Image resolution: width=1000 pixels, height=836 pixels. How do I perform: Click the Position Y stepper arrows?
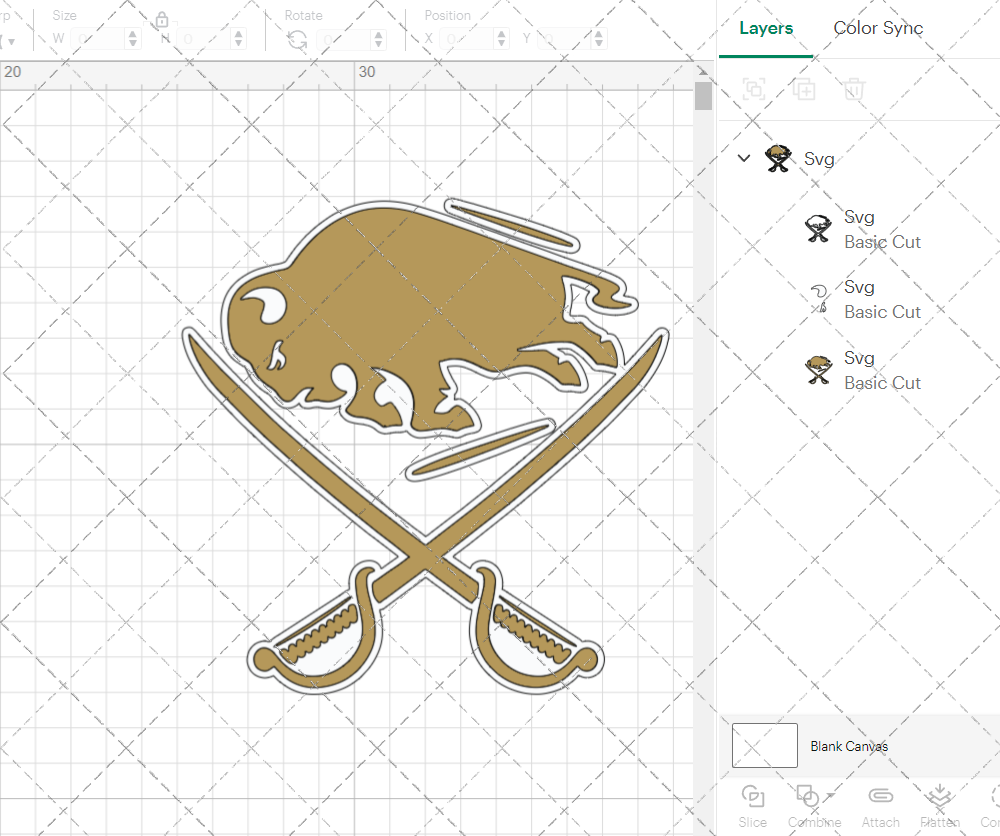pos(599,39)
